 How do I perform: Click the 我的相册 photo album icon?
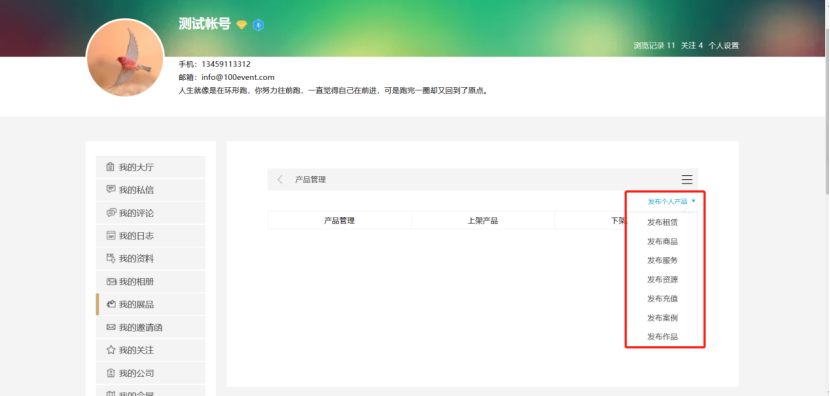[x=111, y=282]
